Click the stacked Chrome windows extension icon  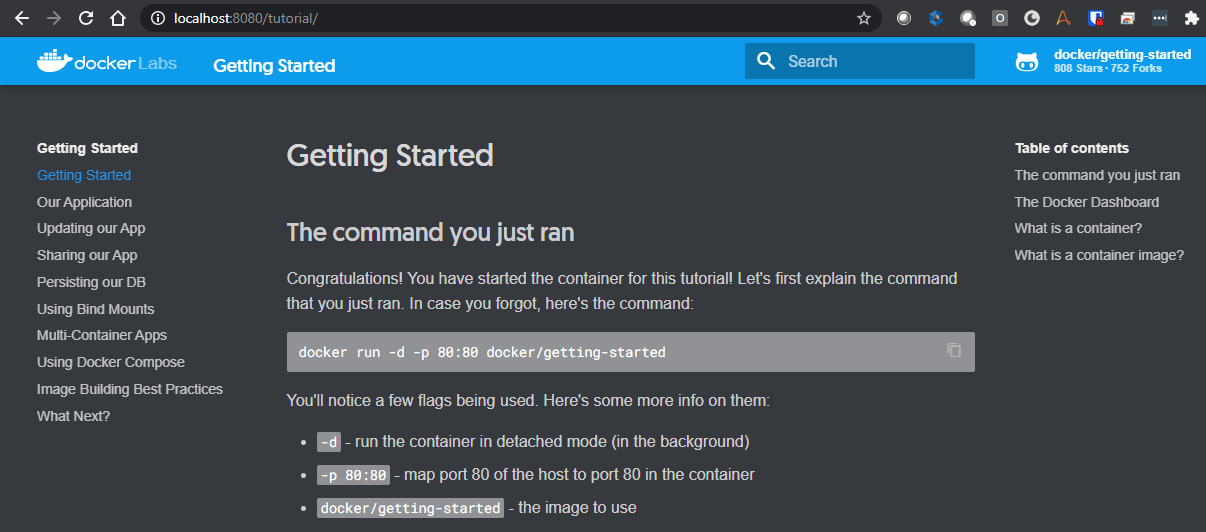[1127, 18]
